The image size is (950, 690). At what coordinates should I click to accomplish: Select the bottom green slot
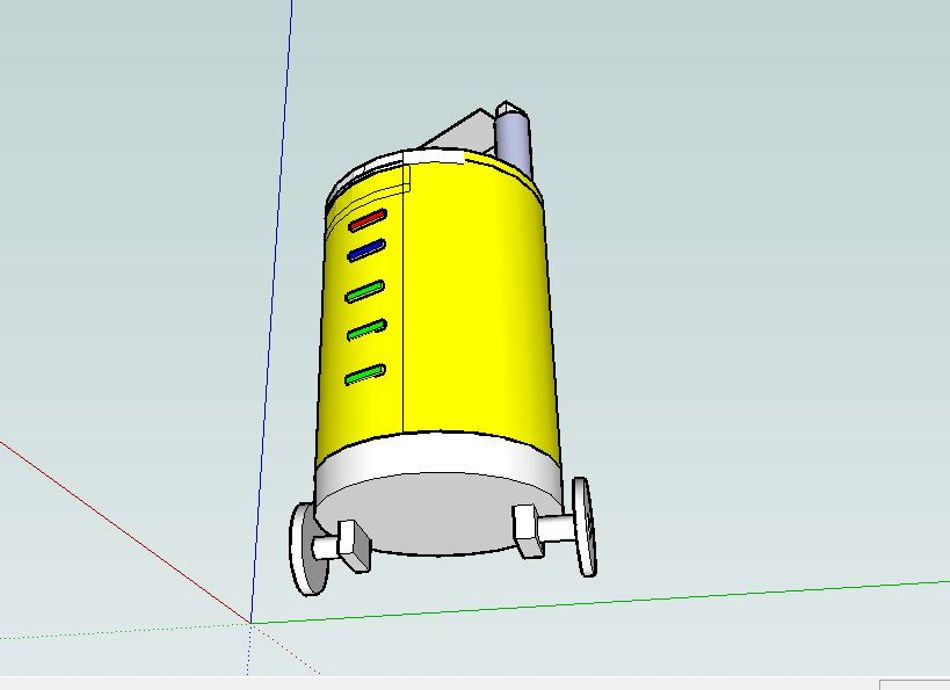click(365, 376)
